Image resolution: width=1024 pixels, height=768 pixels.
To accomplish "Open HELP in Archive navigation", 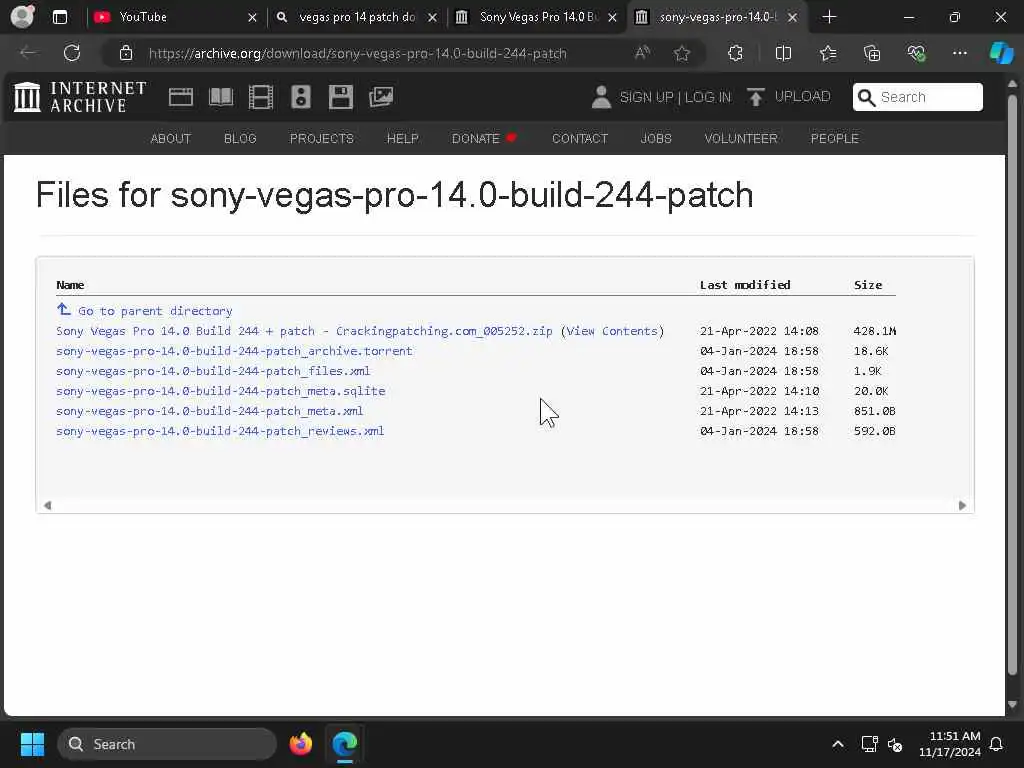I will point(402,138).
